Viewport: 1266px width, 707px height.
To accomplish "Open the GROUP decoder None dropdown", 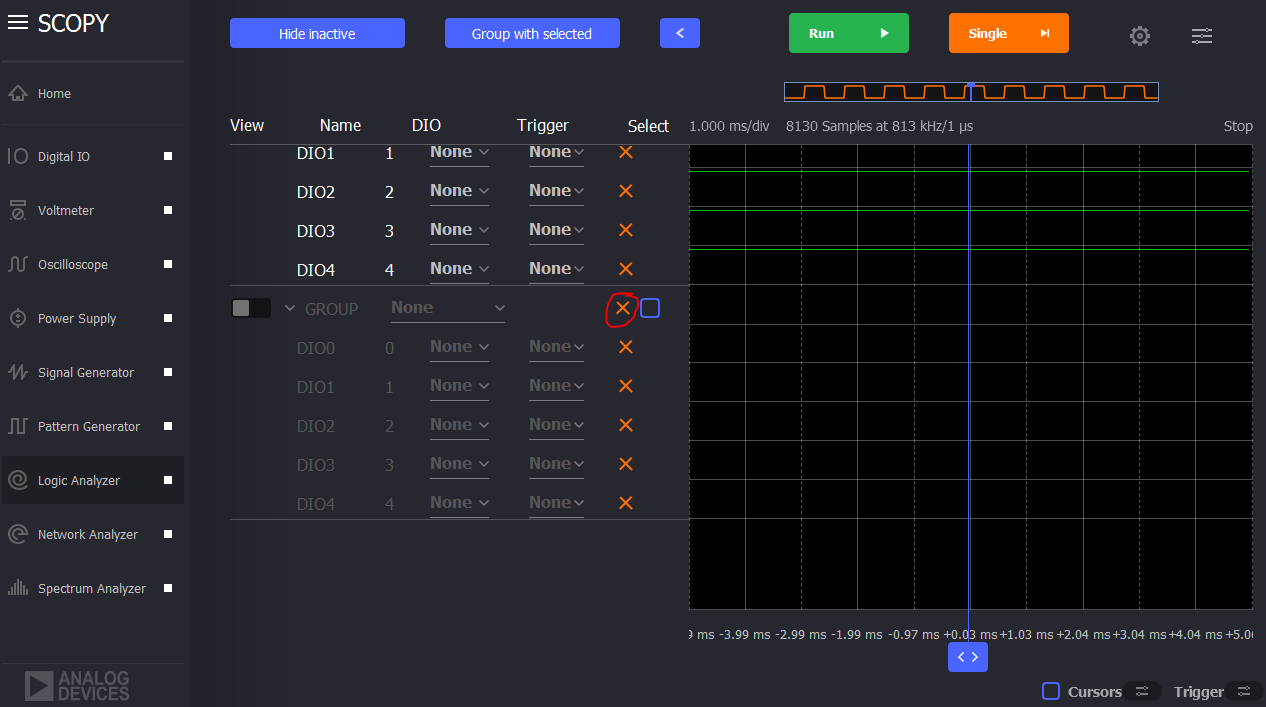I will coord(448,308).
